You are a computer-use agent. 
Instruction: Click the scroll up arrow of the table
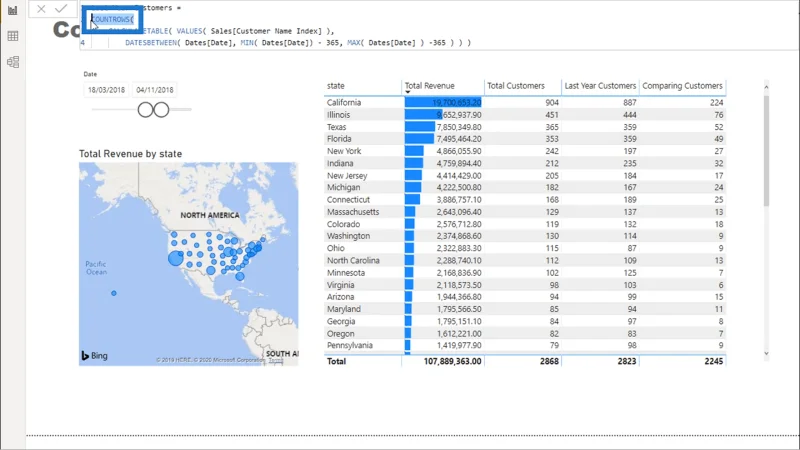[x=766, y=87]
